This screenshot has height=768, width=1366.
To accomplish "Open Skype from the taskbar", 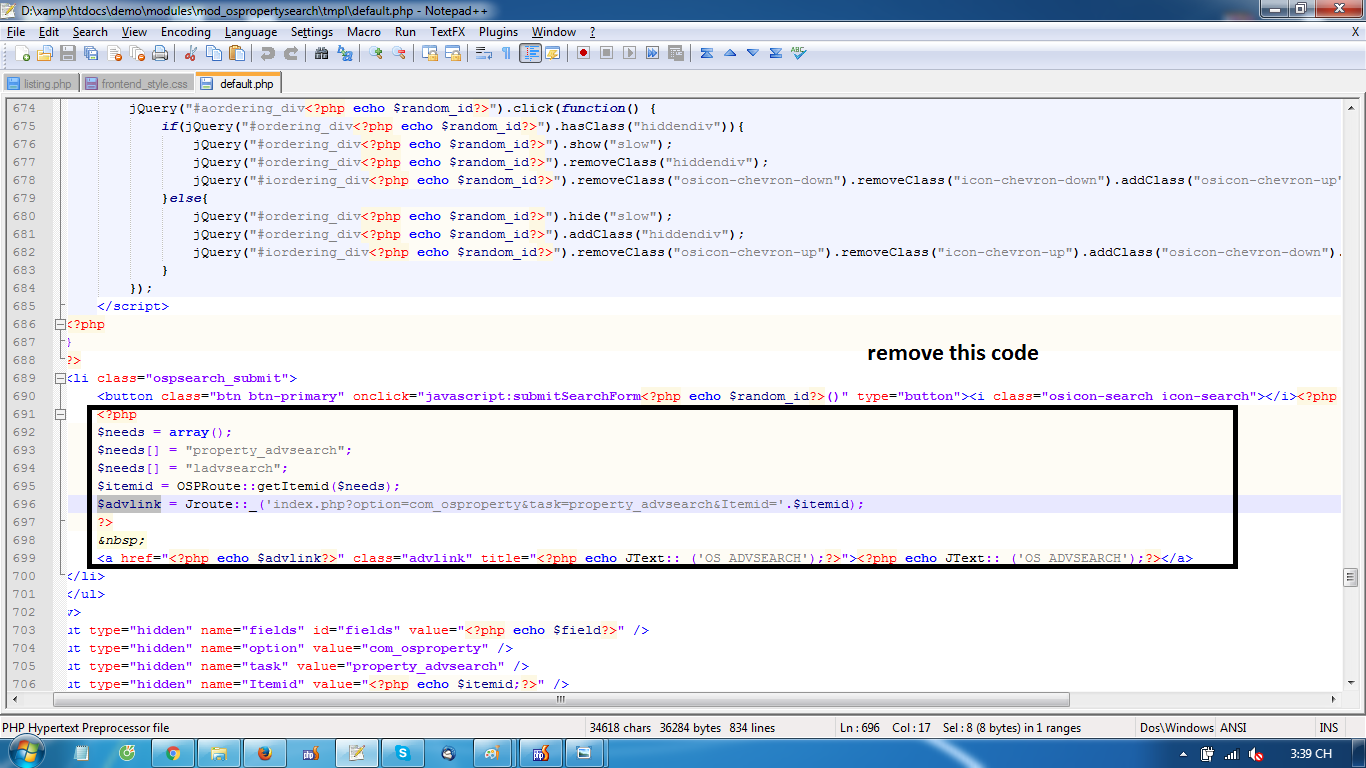I will point(402,753).
